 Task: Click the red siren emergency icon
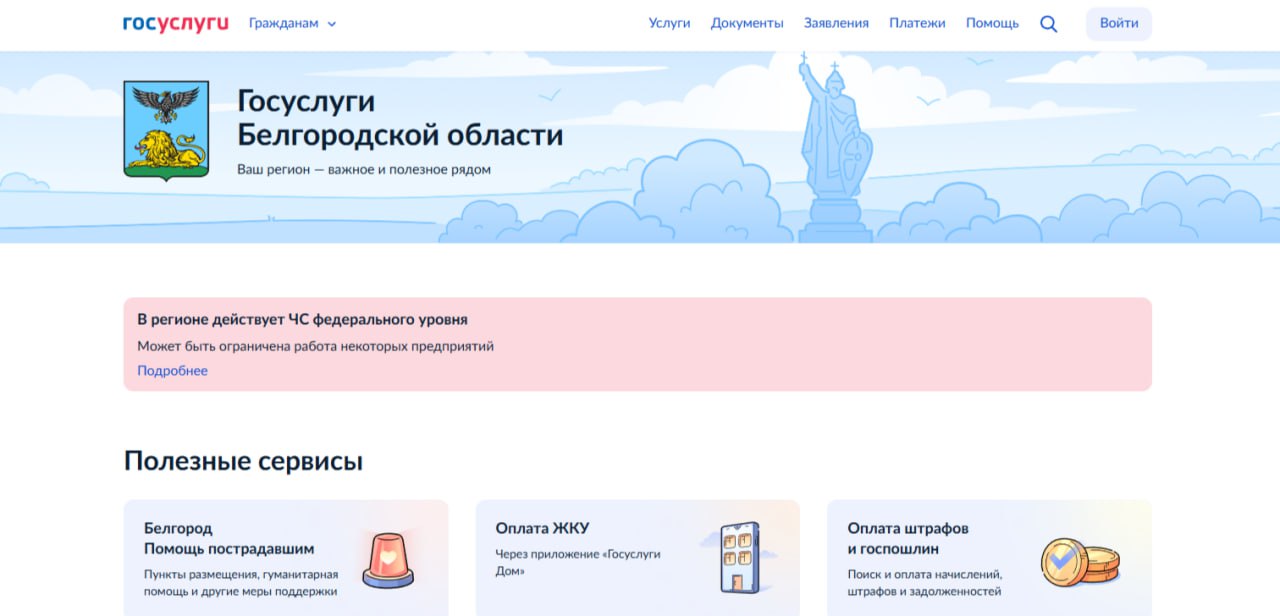pos(385,558)
